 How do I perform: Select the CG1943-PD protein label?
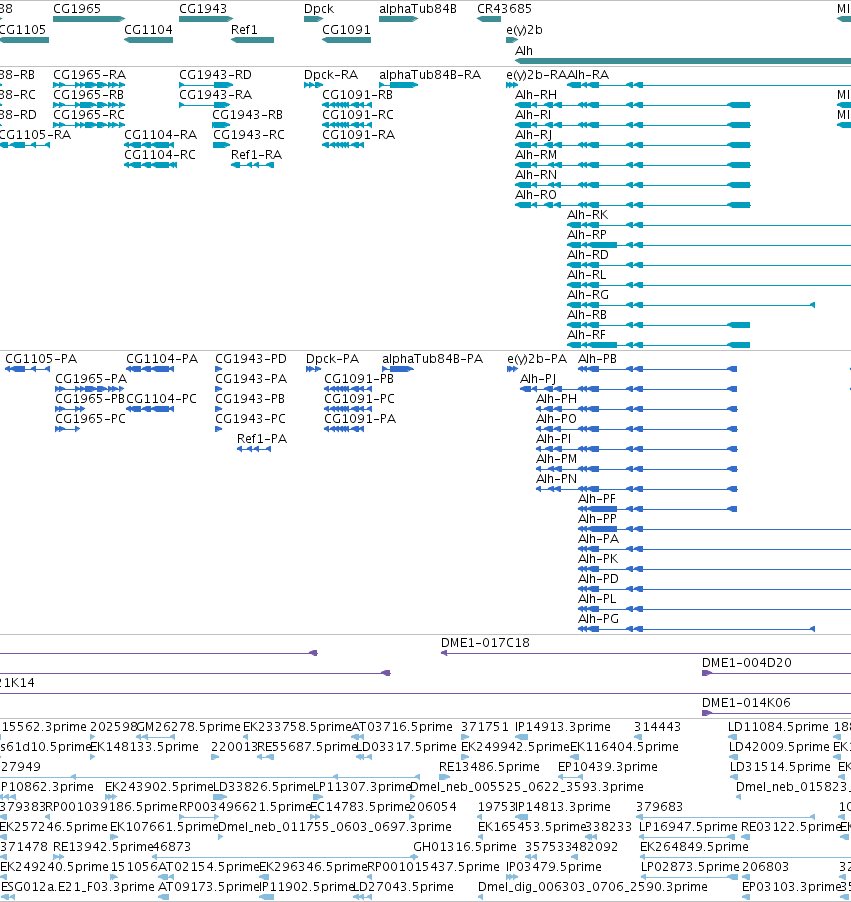[x=251, y=359]
